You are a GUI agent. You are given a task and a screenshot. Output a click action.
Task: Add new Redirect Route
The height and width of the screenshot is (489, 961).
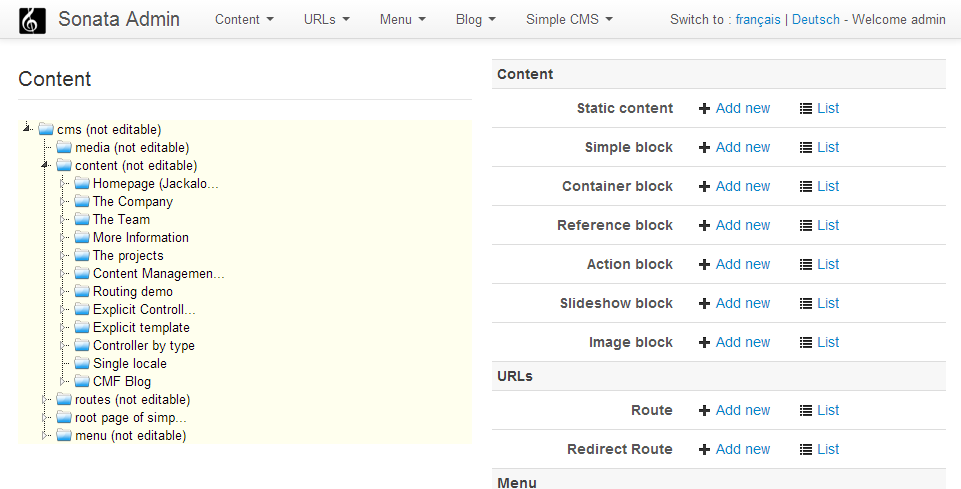[742, 449]
